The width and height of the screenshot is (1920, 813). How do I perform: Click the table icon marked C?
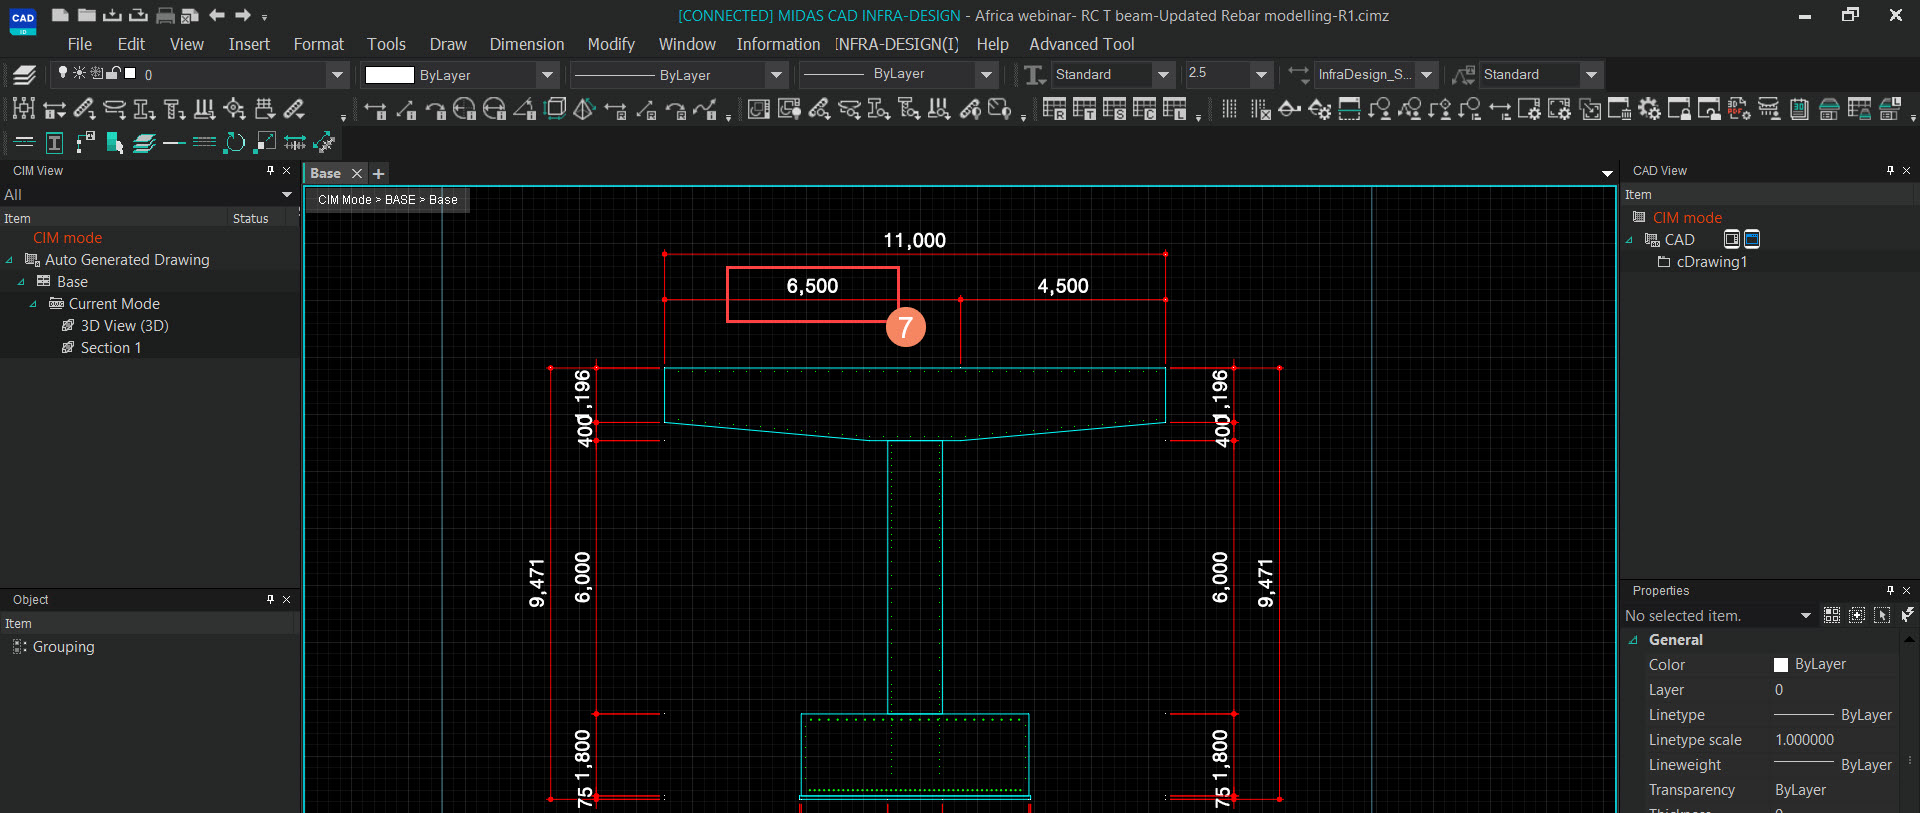(1144, 109)
